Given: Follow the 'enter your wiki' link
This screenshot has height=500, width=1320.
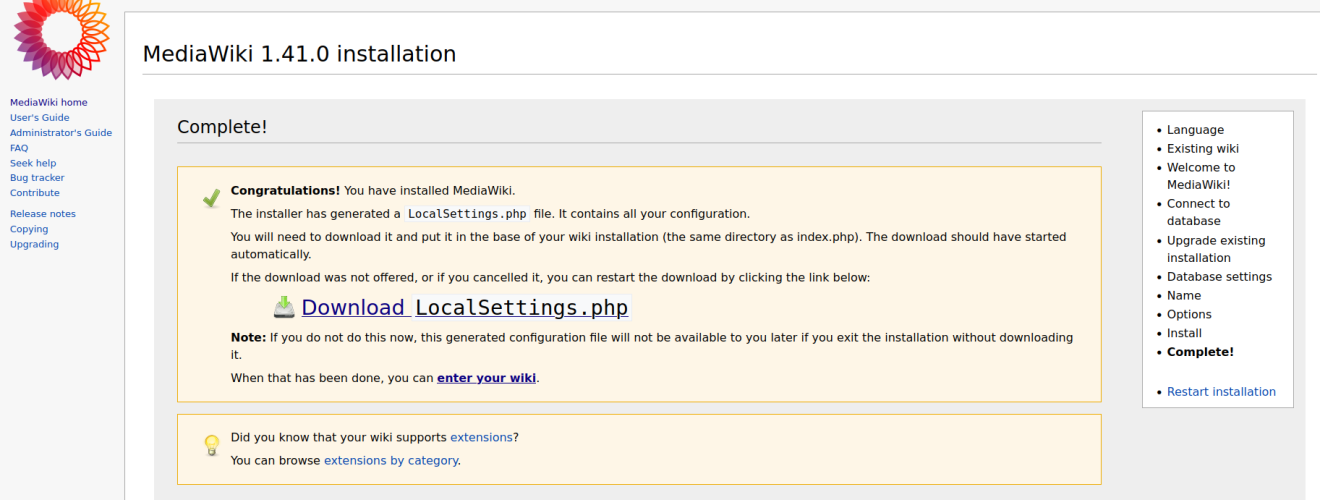Looking at the screenshot, I should pos(487,378).
